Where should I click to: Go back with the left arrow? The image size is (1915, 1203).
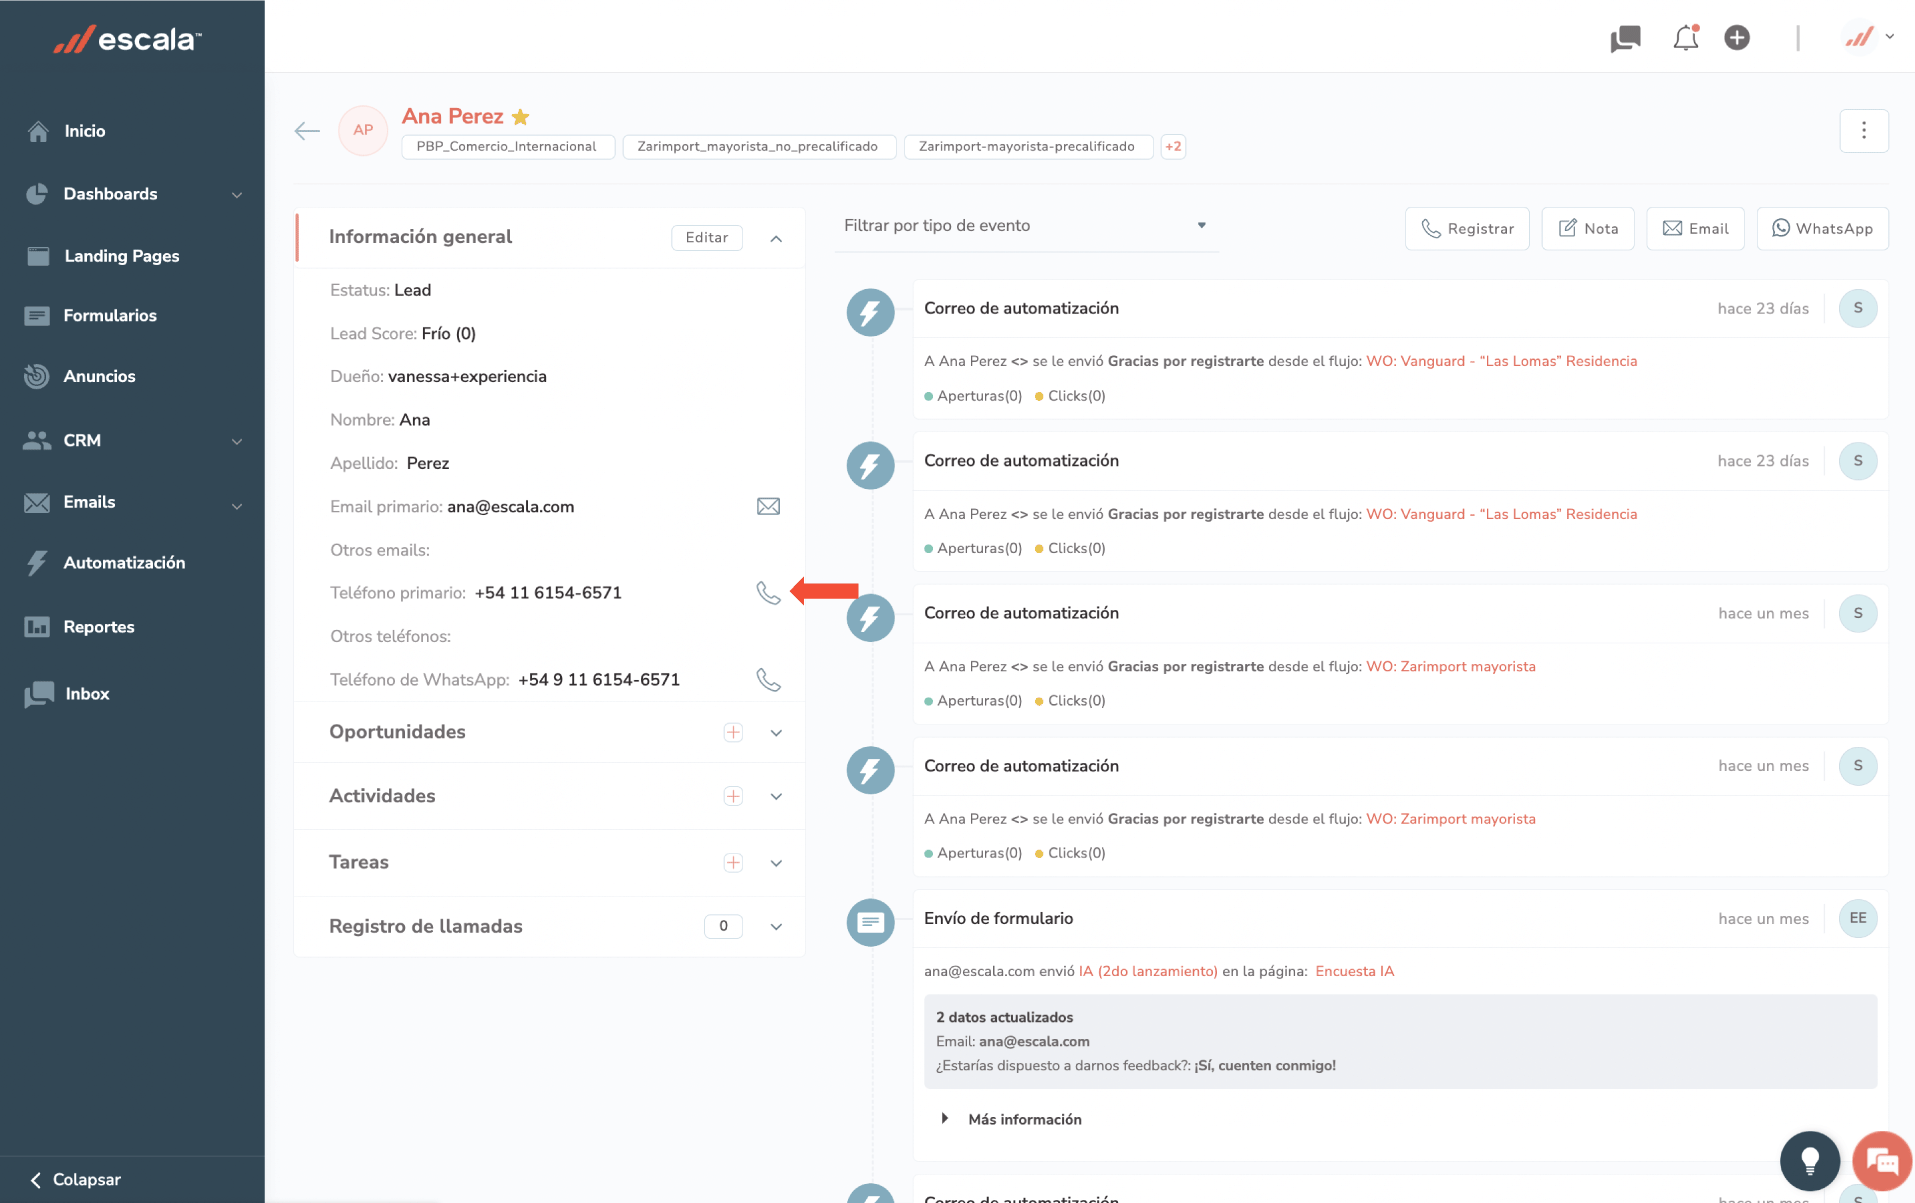307,131
